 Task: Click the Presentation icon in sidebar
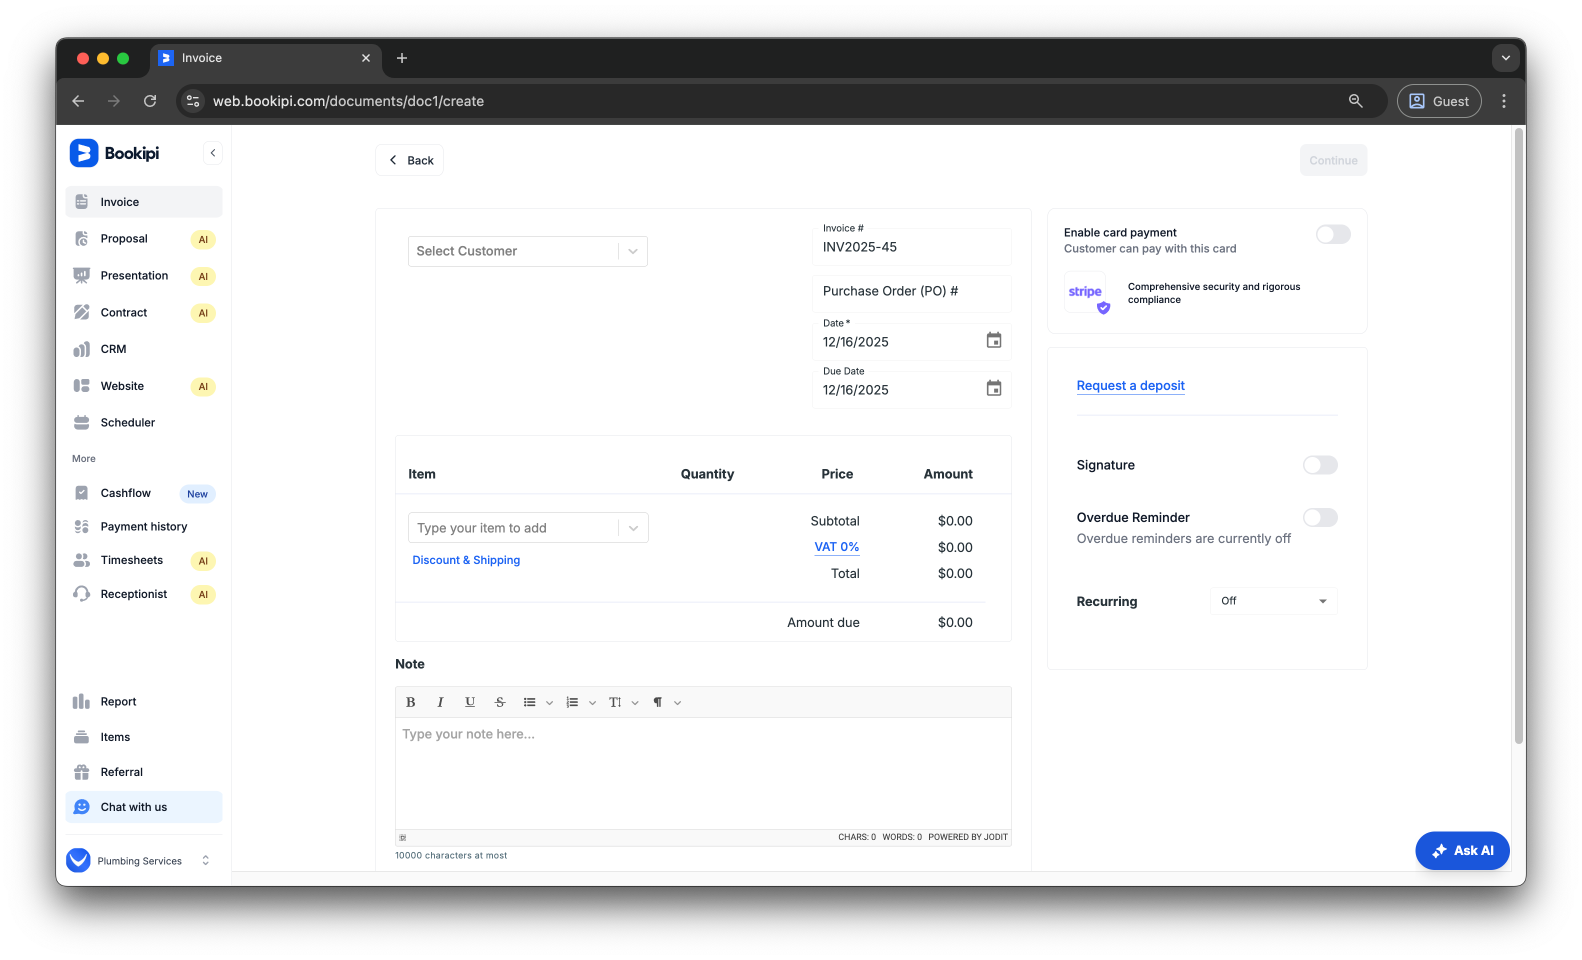[82, 276]
